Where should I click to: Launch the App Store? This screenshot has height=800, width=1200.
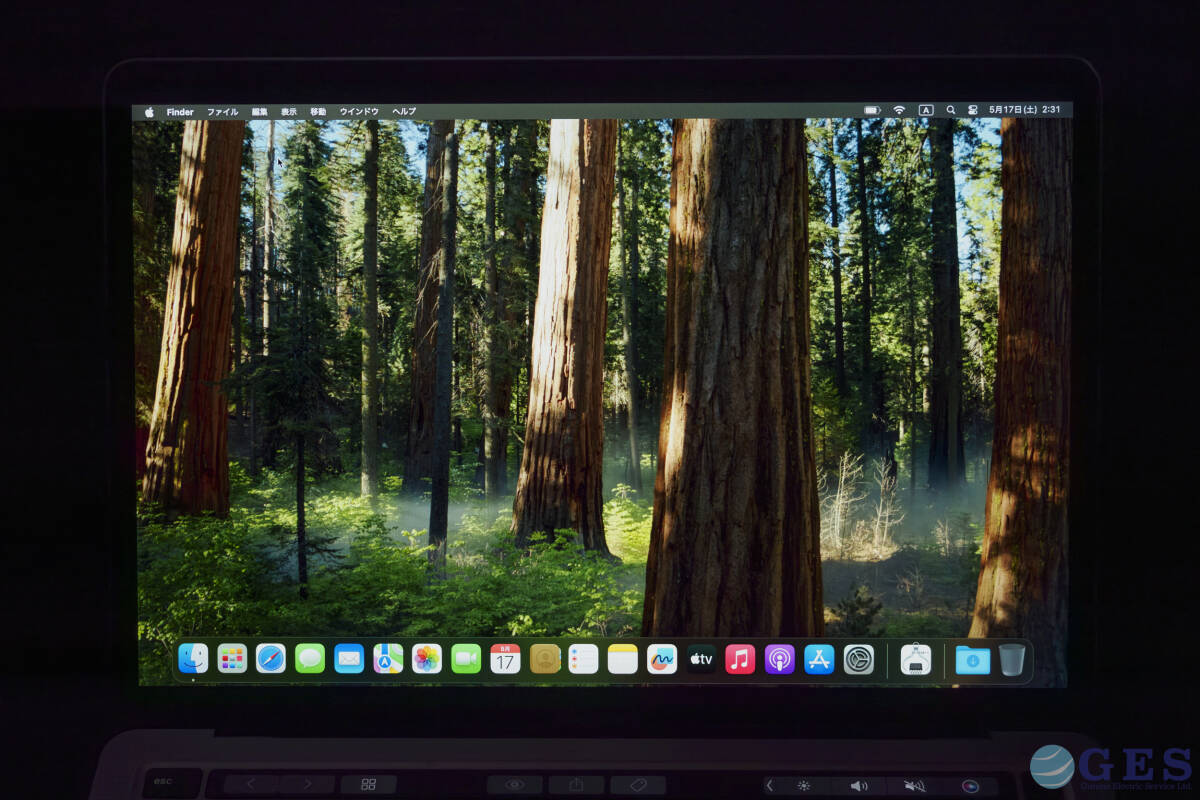(819, 658)
